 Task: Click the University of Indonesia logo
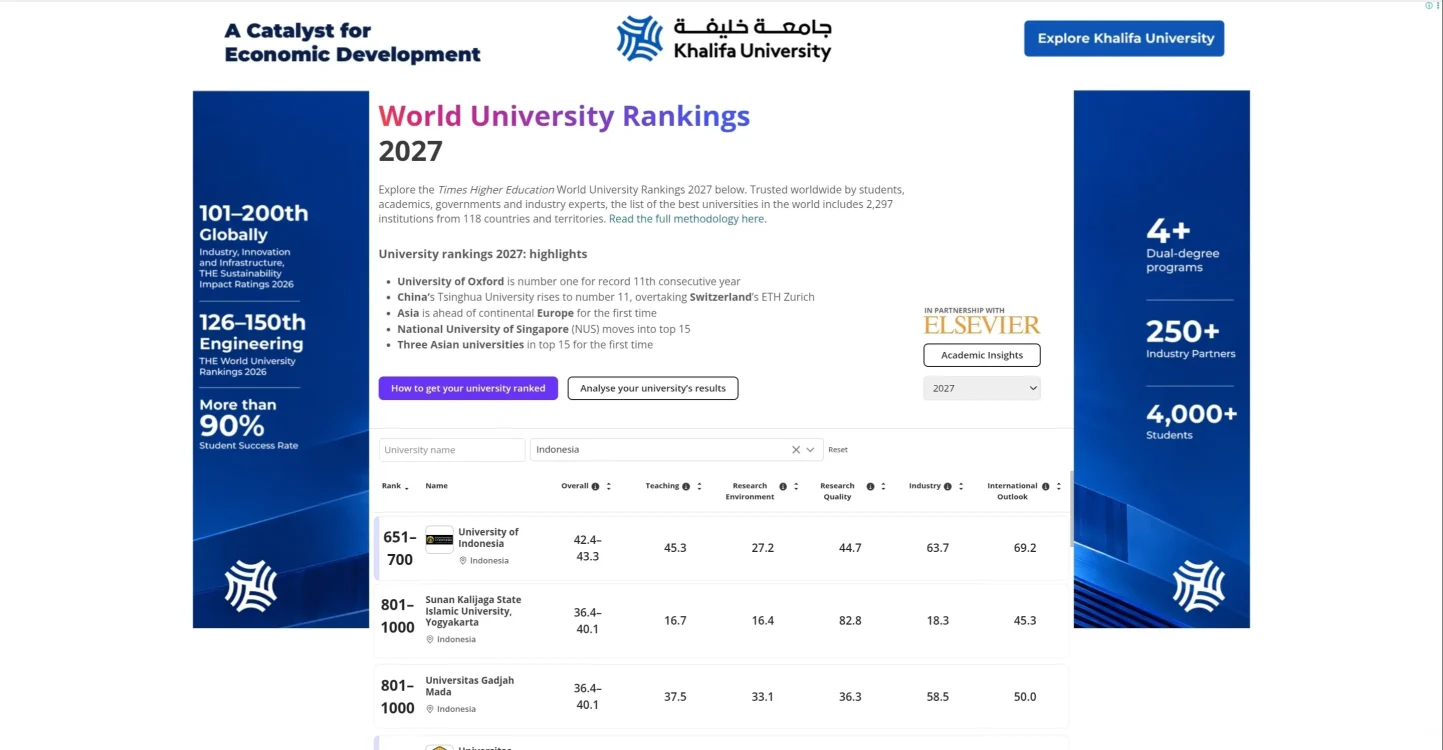point(439,540)
